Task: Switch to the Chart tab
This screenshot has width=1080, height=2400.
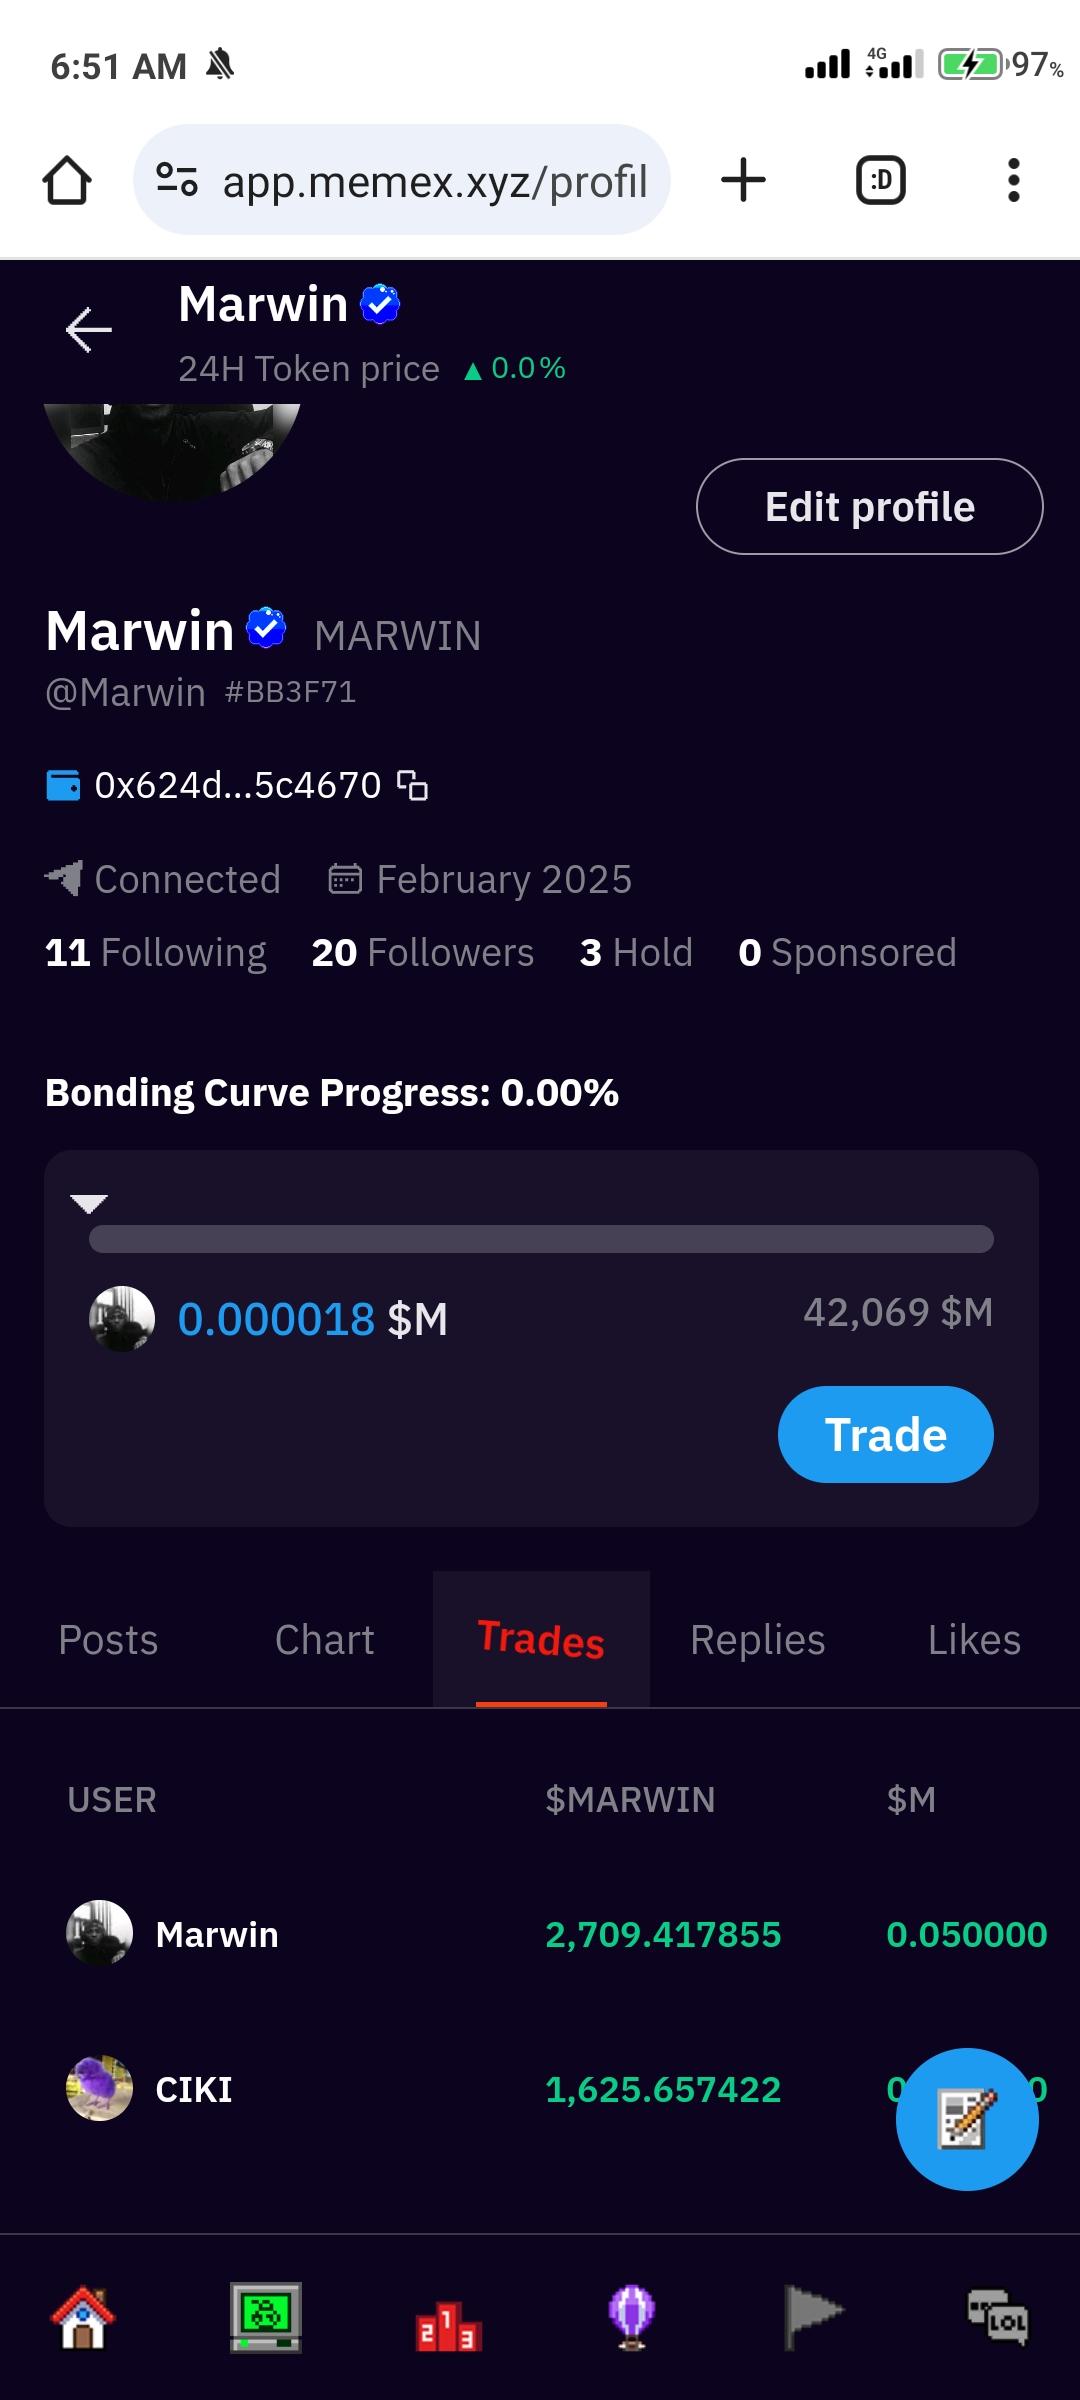Action: (324, 1640)
